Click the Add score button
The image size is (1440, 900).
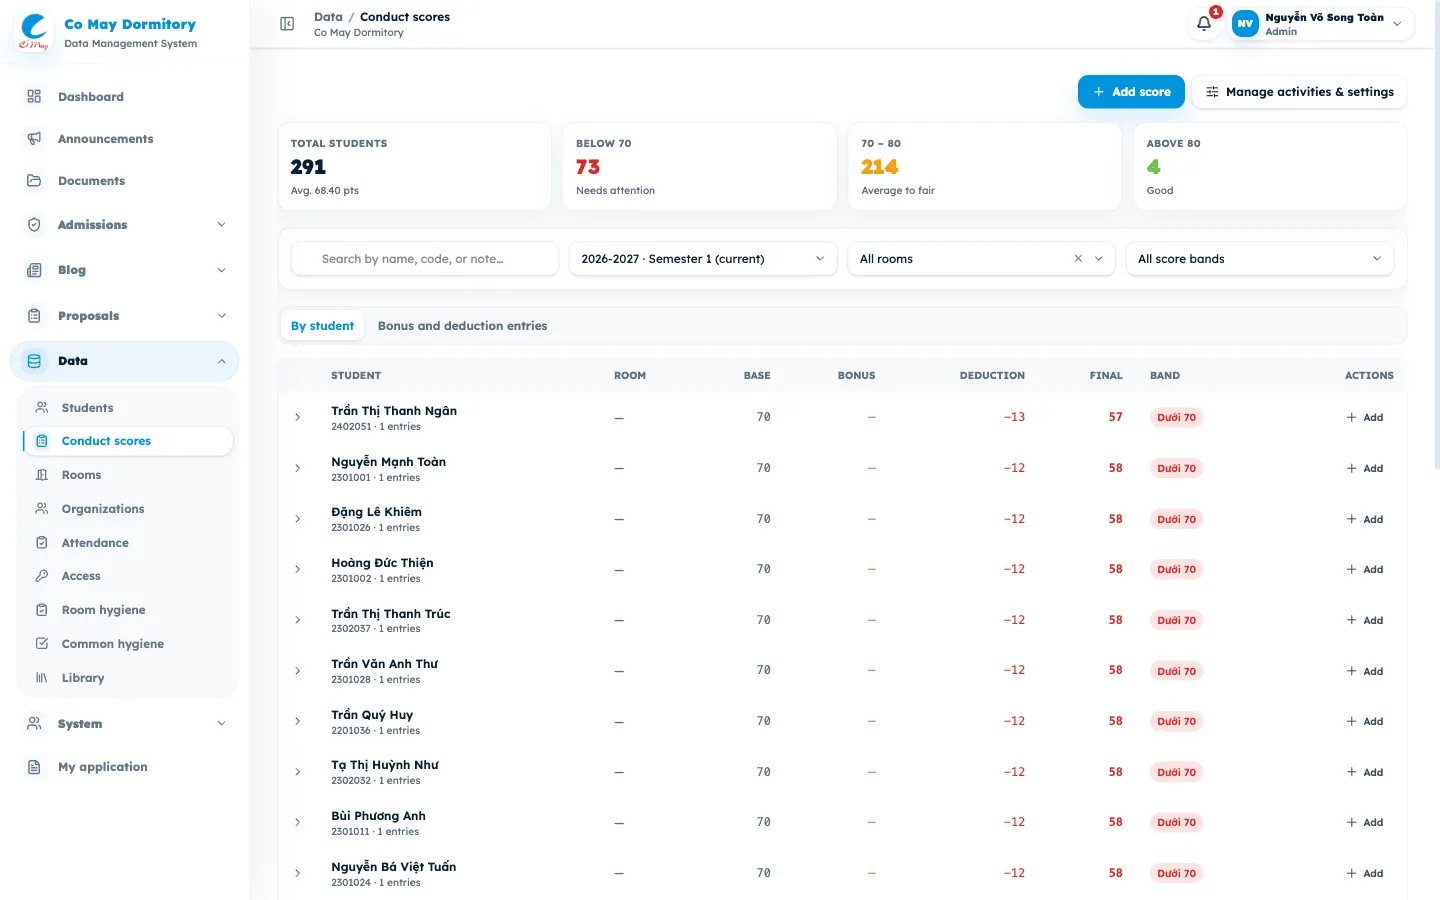[x=1131, y=92]
